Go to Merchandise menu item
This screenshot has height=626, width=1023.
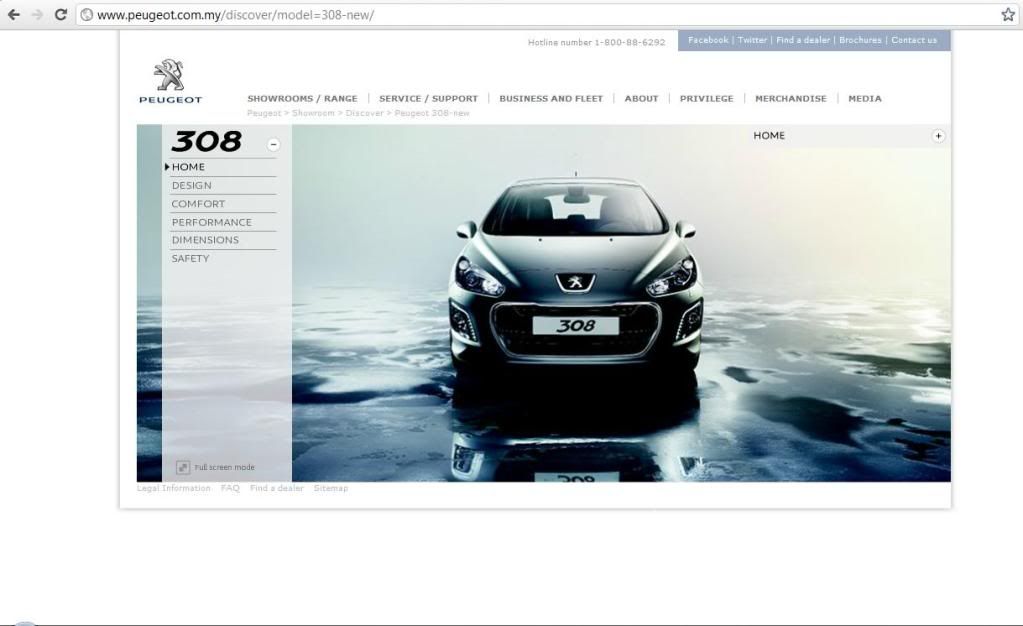coord(791,99)
